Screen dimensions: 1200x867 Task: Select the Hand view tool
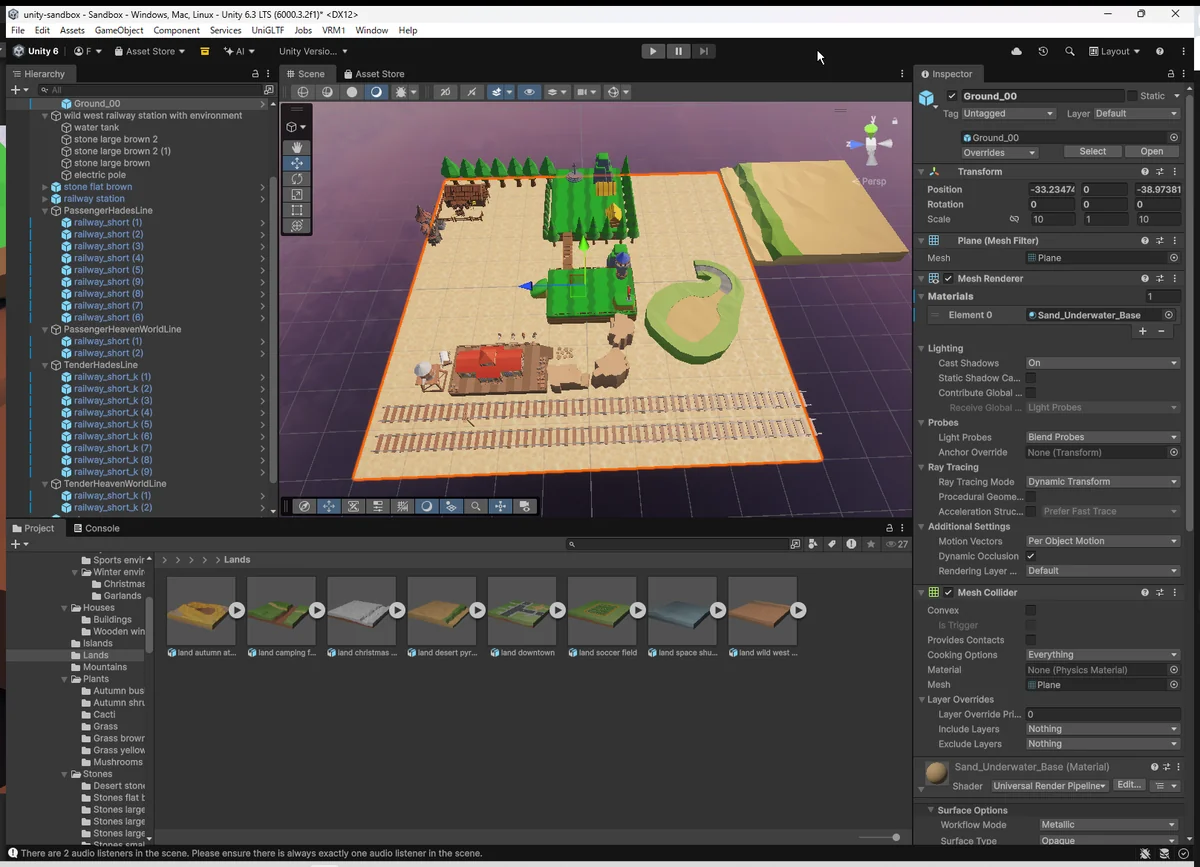pos(297,147)
